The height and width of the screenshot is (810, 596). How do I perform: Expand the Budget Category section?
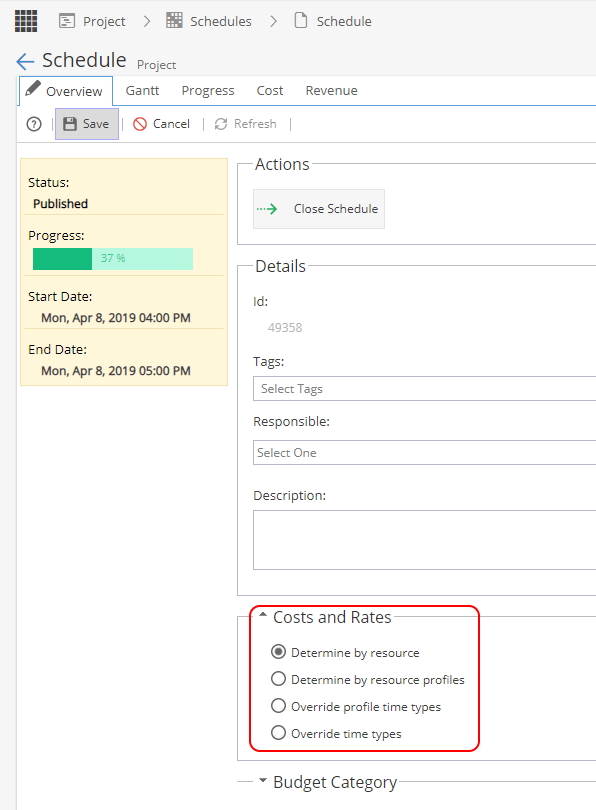tap(263, 780)
